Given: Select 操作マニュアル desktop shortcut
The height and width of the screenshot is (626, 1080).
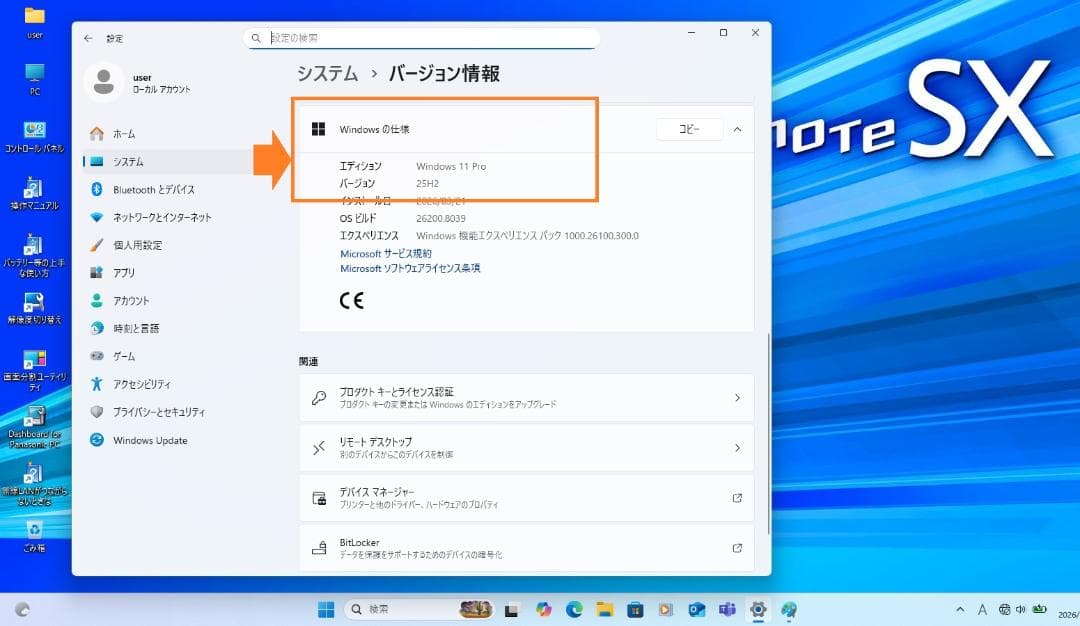Looking at the screenshot, I should tap(34, 194).
